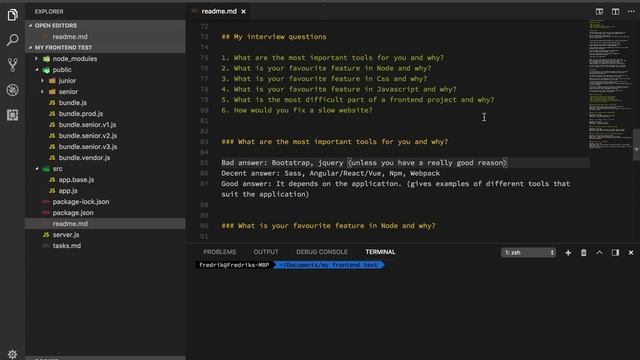Move the panel to the side

click(x=615, y=253)
